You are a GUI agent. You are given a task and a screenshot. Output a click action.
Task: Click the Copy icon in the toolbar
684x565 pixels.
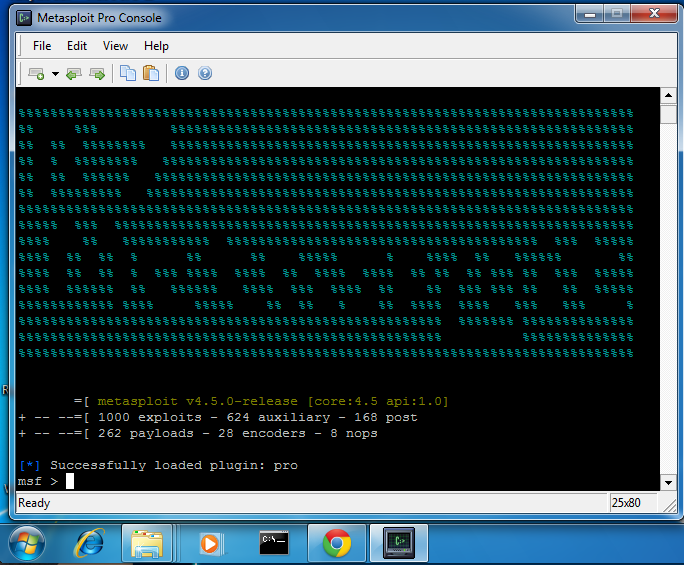pyautogui.click(x=128, y=73)
